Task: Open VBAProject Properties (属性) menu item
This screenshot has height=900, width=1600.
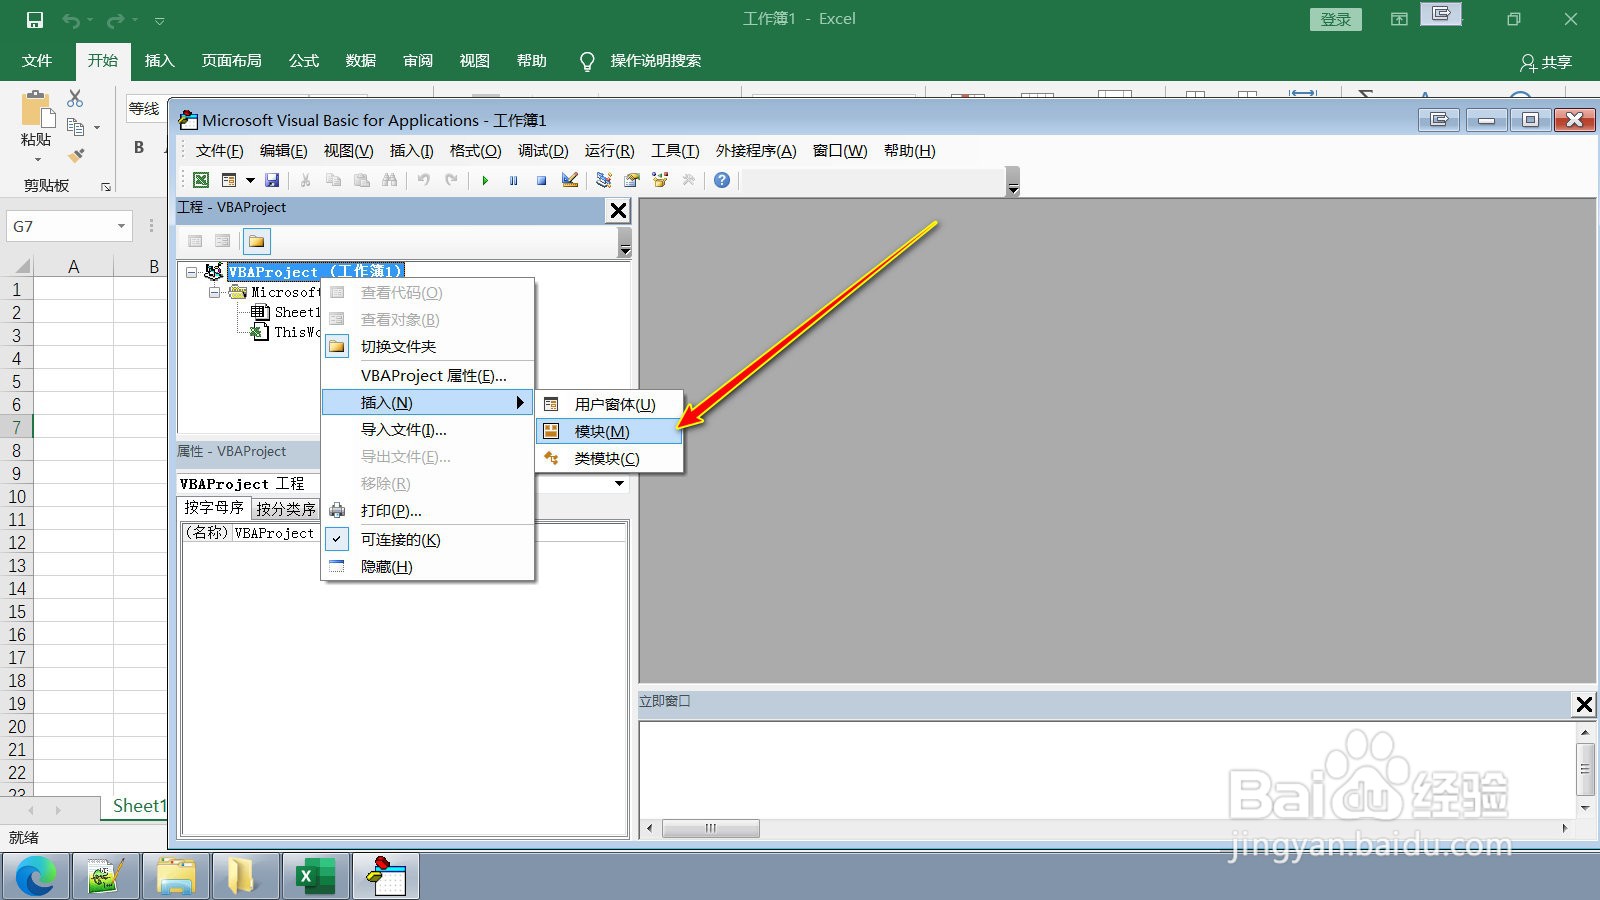Action: point(427,375)
